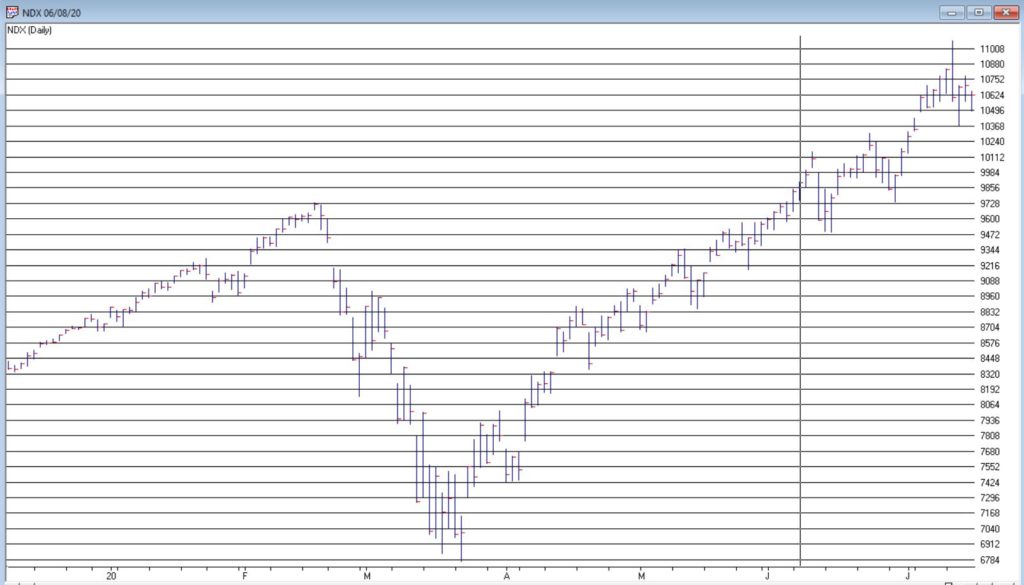Click the 8832 price axis label
The width and height of the screenshot is (1024, 585).
992,312
